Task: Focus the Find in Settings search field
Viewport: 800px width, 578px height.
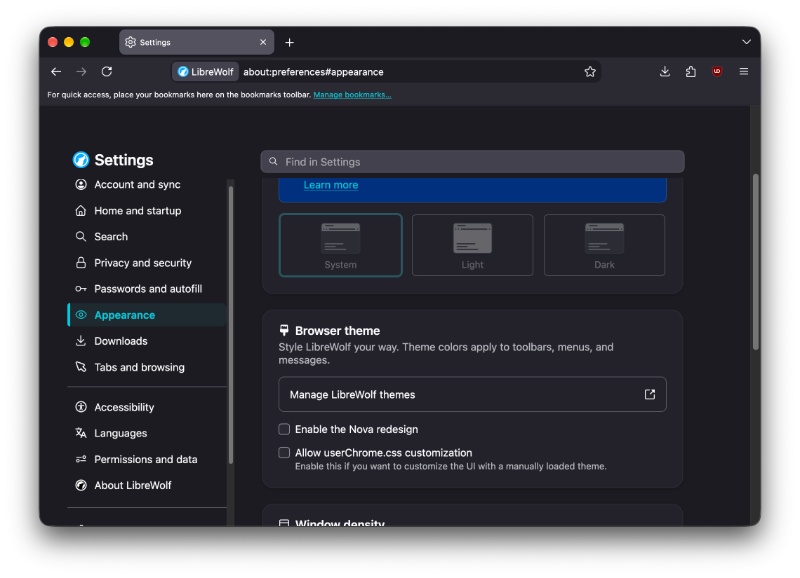Action: 472,162
